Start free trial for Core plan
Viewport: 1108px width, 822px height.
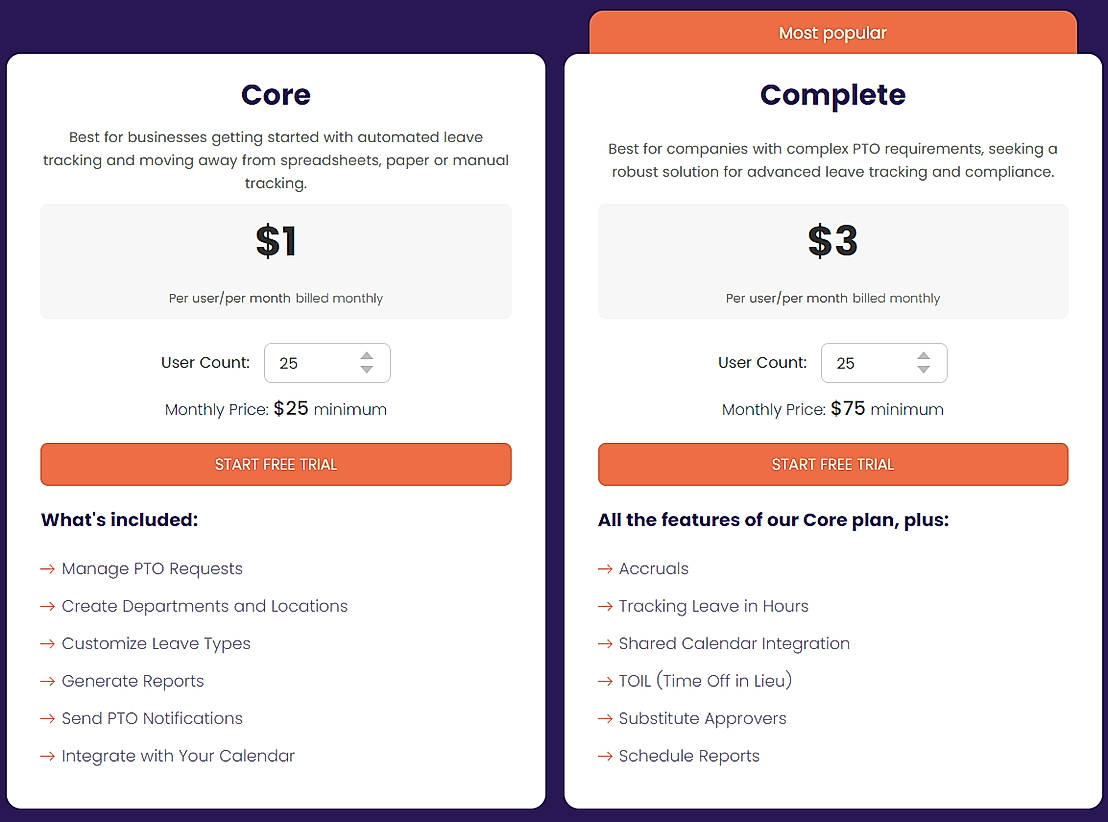276,464
